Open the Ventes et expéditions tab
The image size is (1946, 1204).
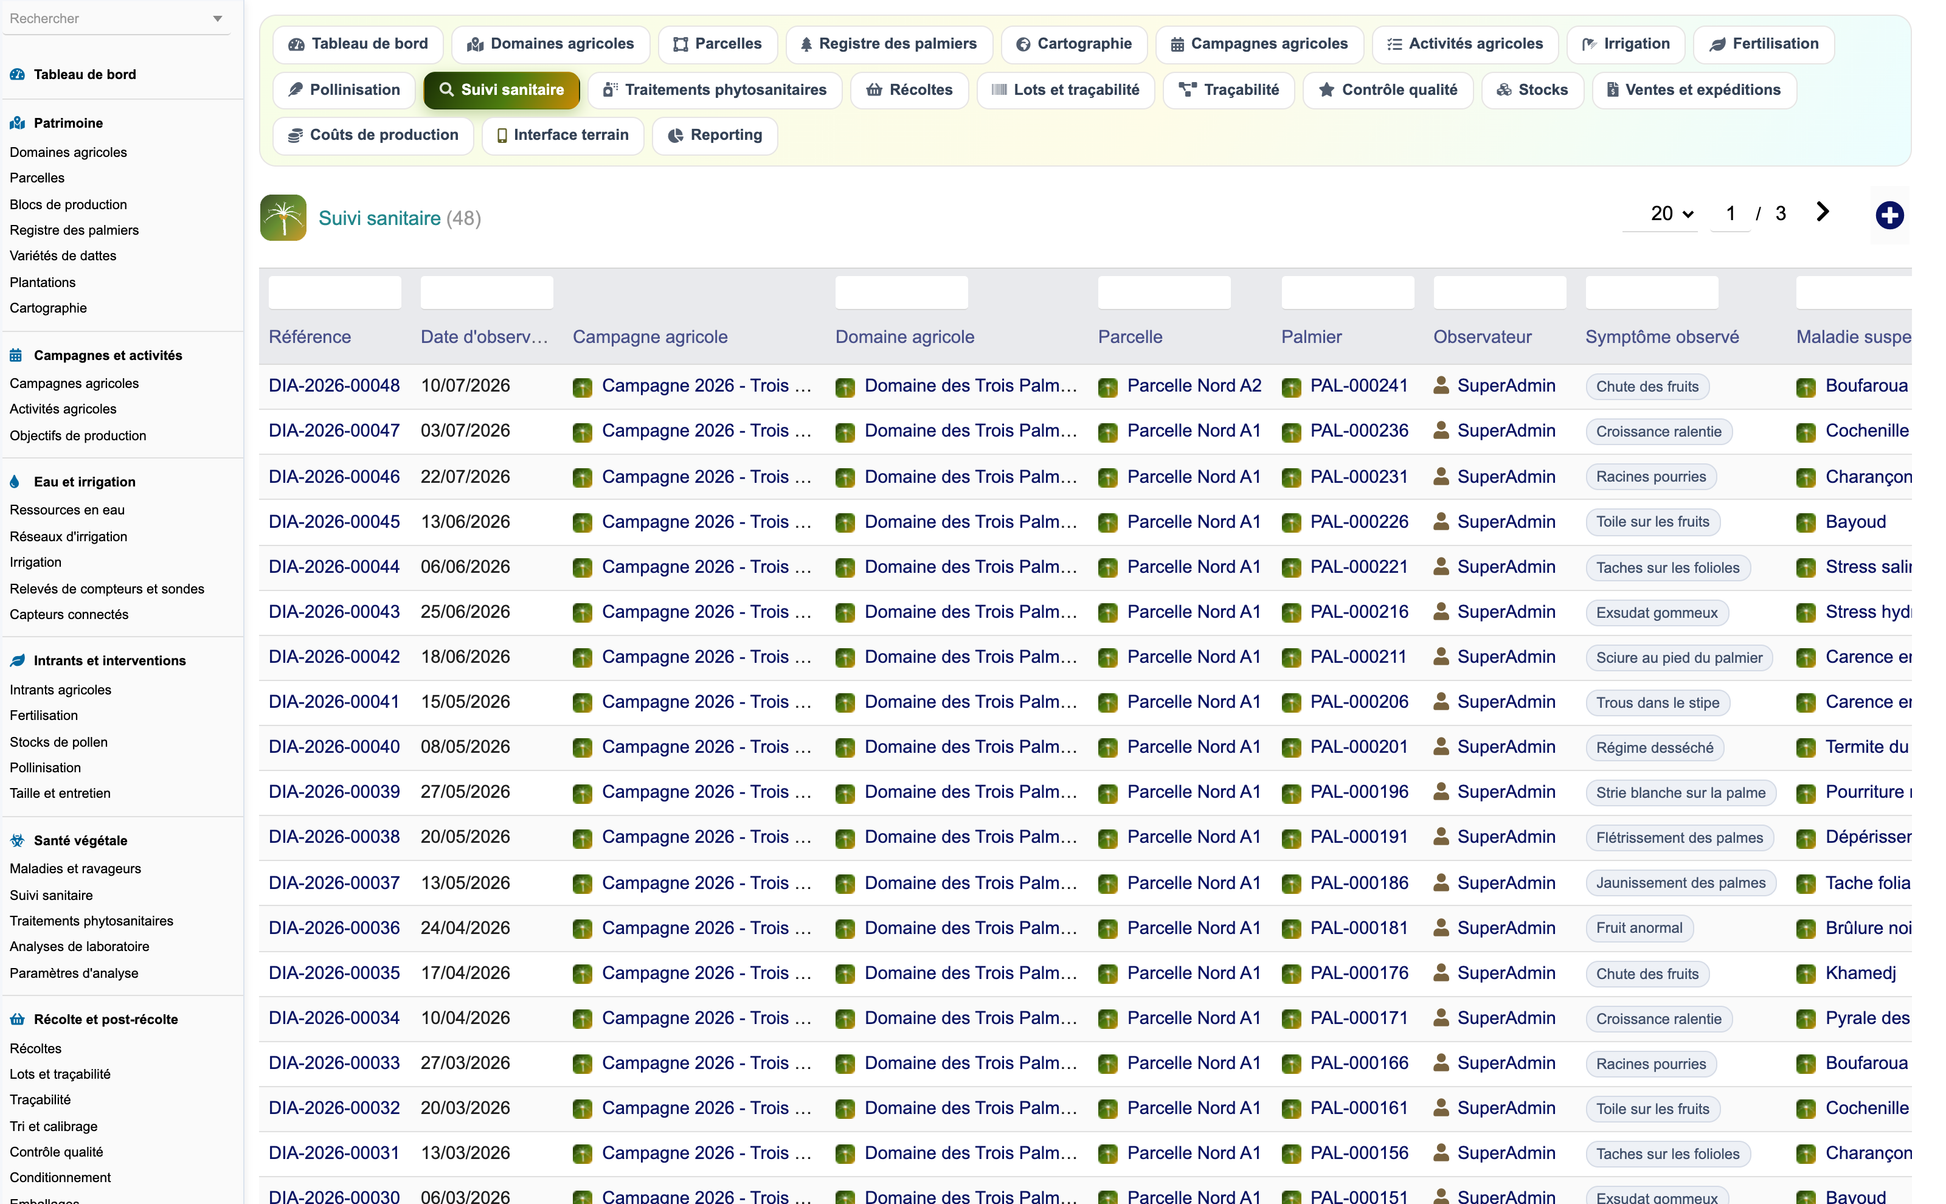[1693, 90]
